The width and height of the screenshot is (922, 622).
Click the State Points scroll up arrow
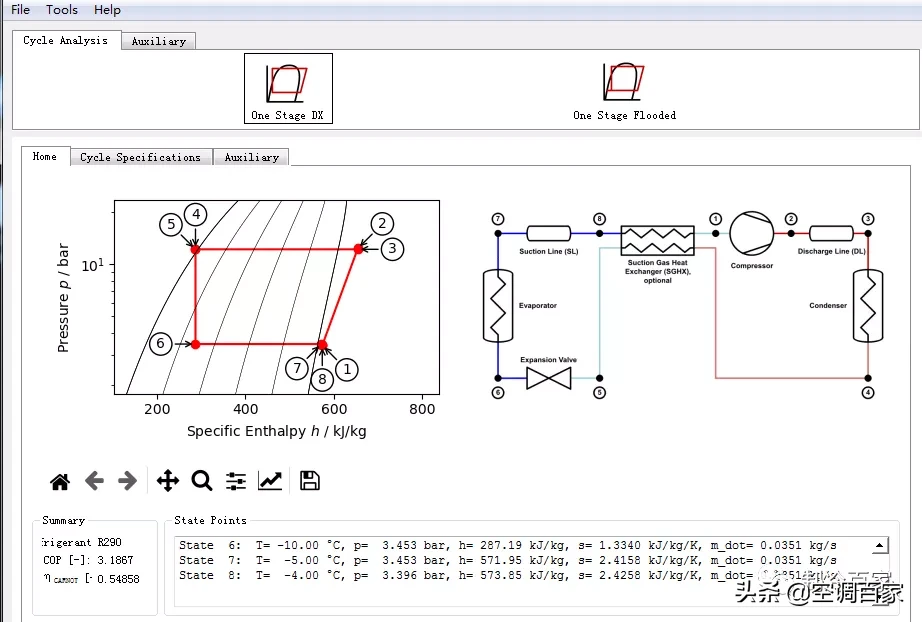pos(879,546)
